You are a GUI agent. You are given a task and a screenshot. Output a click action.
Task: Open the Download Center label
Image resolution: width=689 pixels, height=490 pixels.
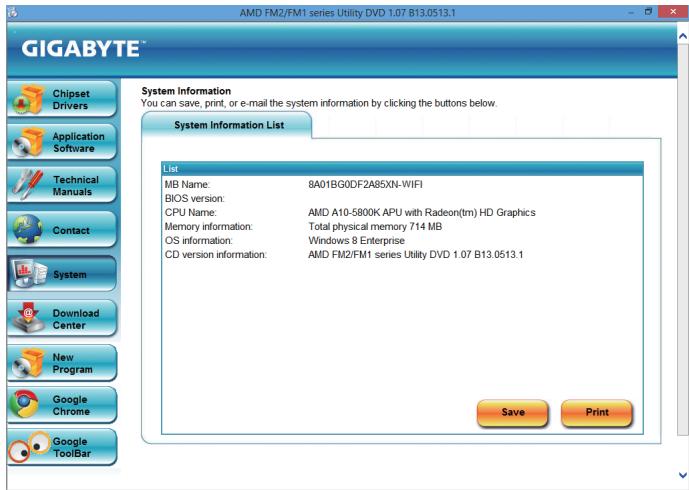click(76, 319)
